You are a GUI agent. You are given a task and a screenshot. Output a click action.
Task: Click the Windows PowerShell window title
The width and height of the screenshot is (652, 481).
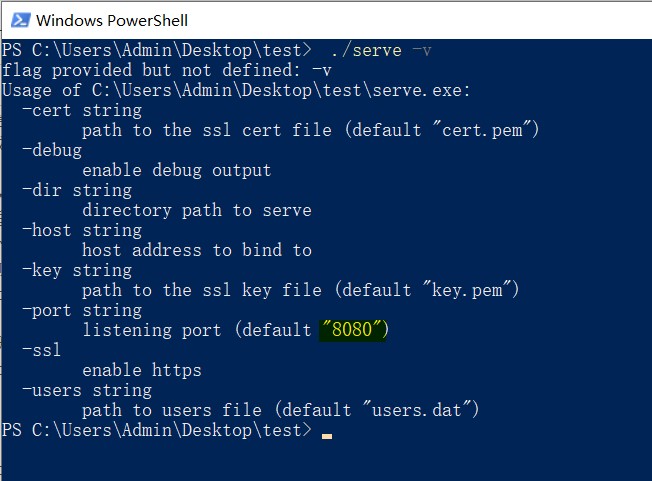[x=112, y=20]
